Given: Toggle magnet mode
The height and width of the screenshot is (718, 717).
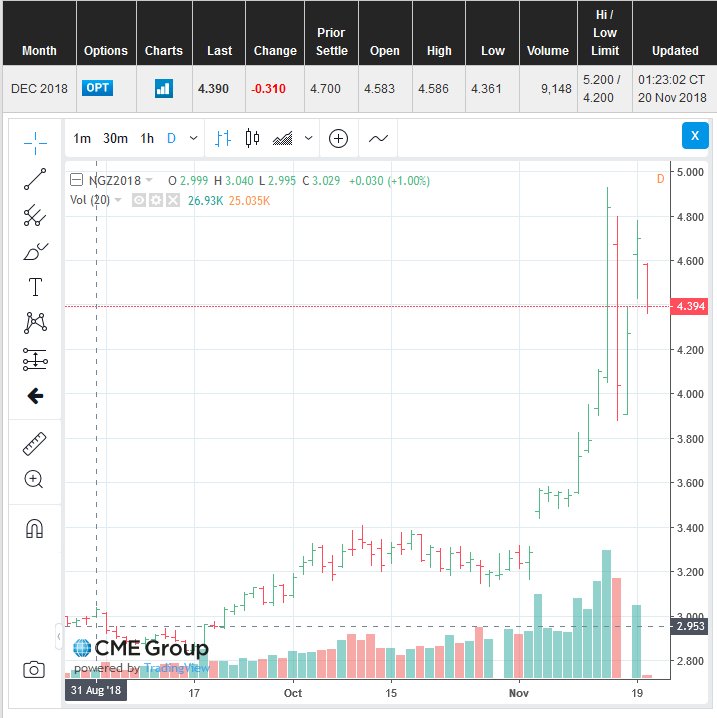Looking at the screenshot, I should pos(34,528).
